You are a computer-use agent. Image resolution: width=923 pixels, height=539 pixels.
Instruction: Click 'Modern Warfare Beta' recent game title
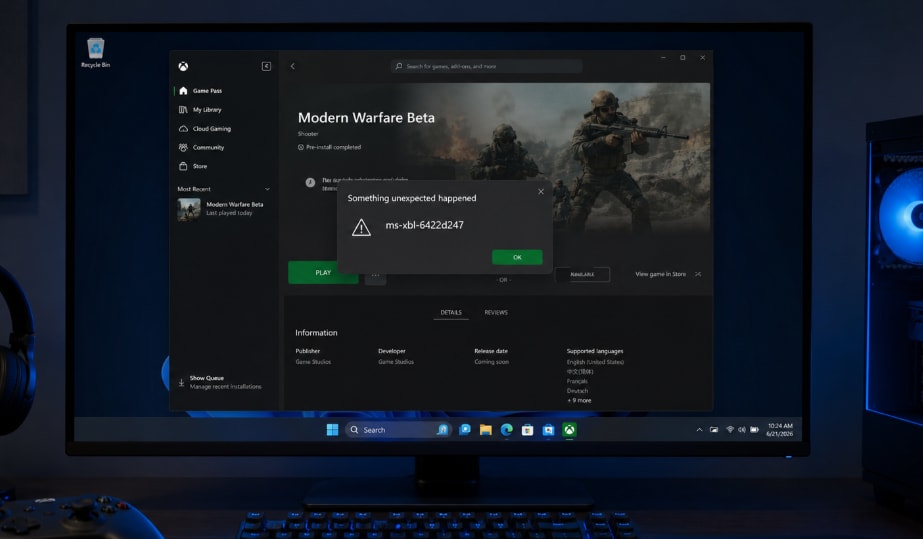[235, 204]
